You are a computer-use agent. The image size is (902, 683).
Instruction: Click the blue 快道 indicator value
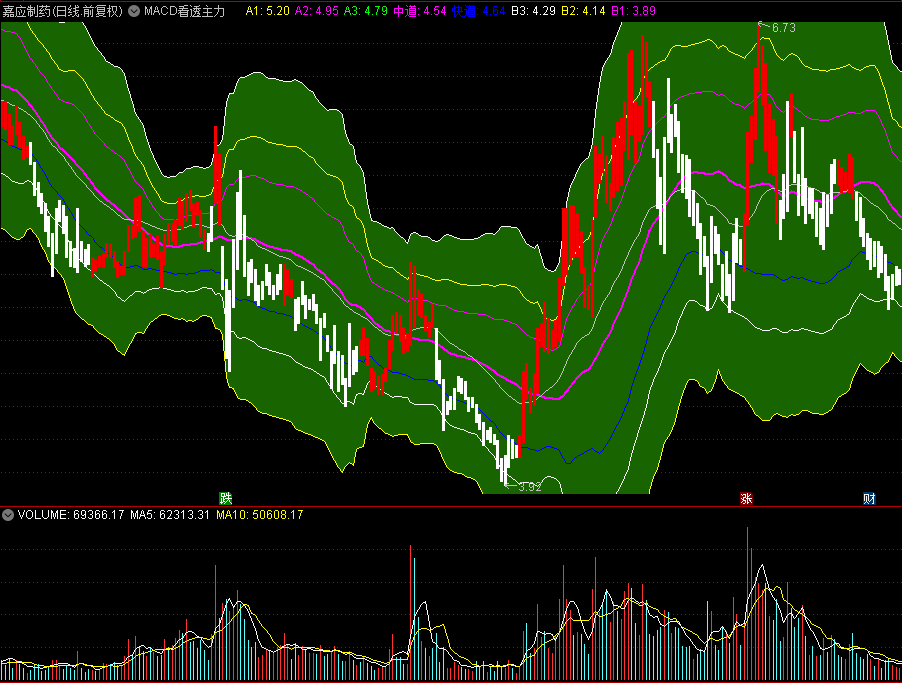coord(479,11)
